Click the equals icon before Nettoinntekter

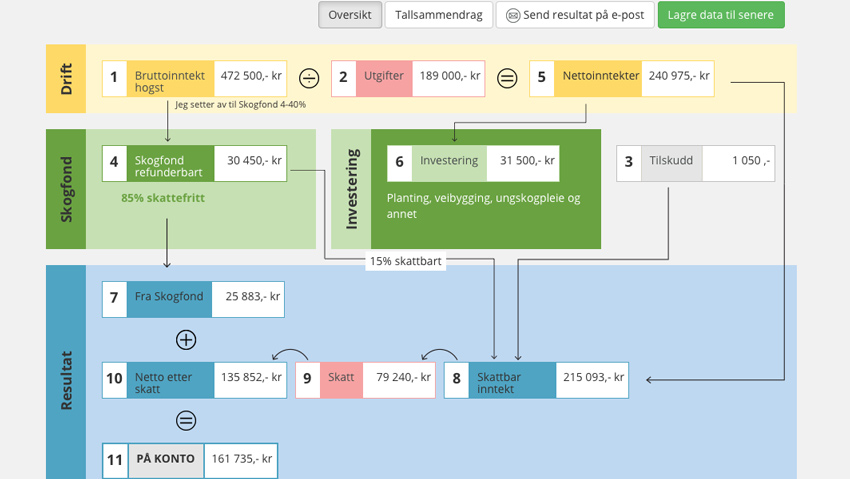click(507, 78)
